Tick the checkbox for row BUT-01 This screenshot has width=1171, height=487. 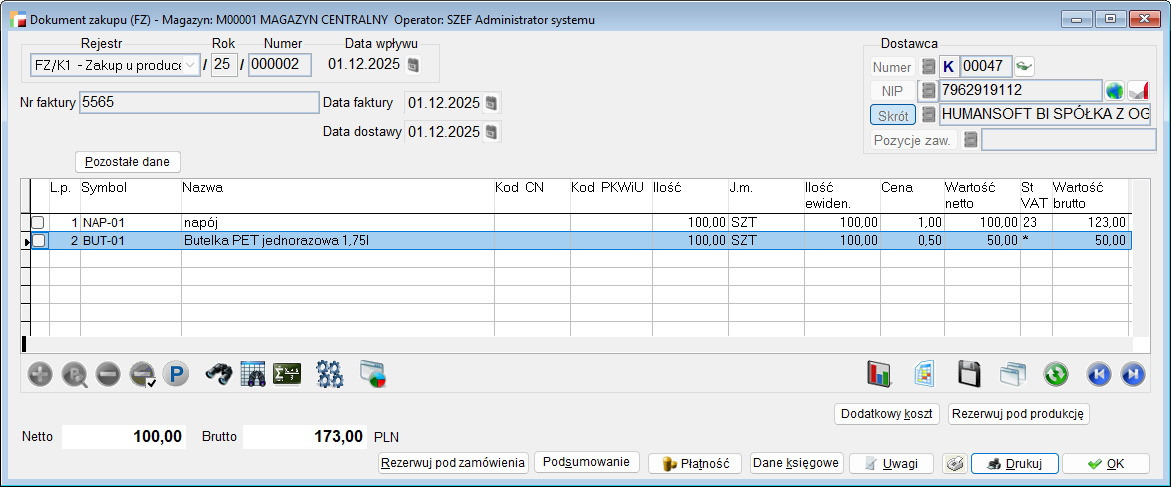pyautogui.click(x=38, y=241)
